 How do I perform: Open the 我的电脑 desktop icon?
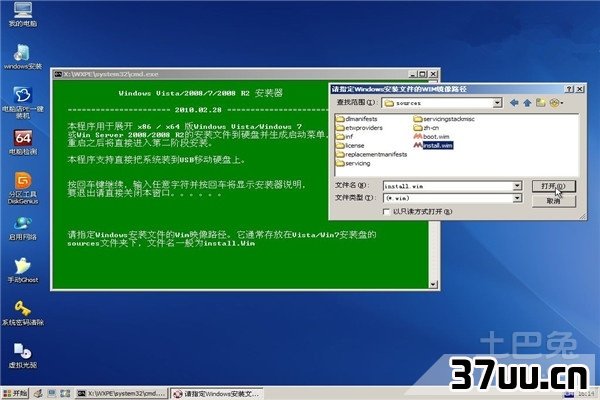pos(23,13)
